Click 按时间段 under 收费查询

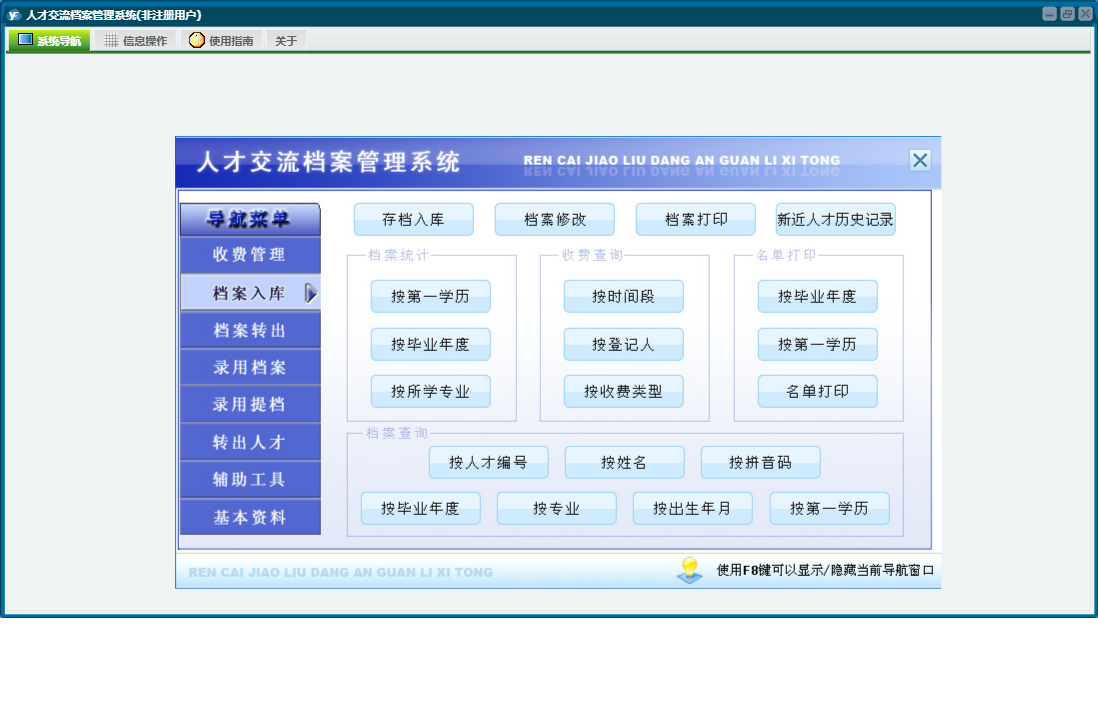pyautogui.click(x=623, y=296)
